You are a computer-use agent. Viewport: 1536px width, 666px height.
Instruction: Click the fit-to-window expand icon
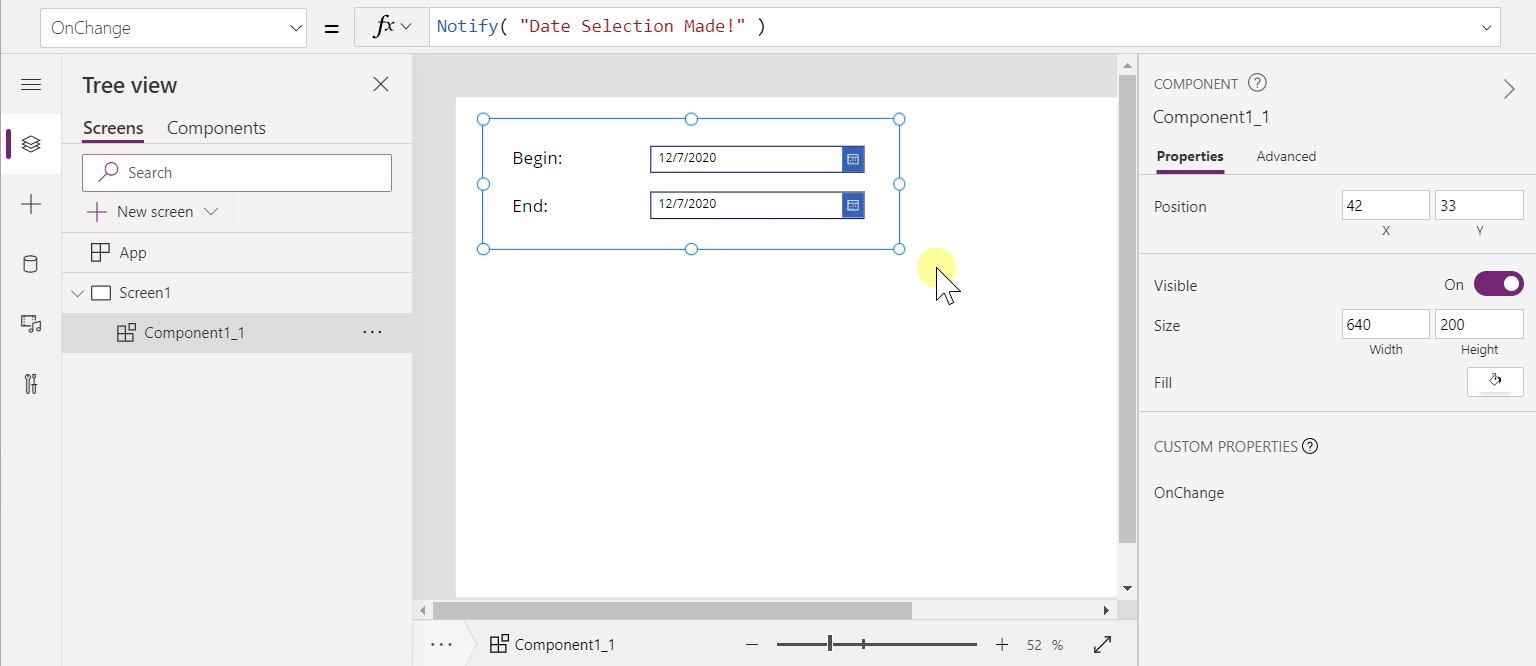(x=1103, y=645)
